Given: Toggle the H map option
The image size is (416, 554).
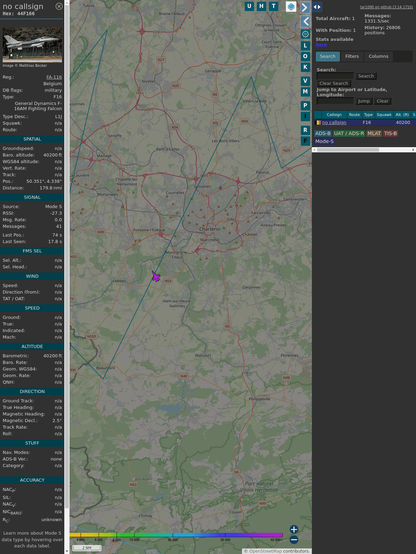Looking at the screenshot, I should (261, 6).
